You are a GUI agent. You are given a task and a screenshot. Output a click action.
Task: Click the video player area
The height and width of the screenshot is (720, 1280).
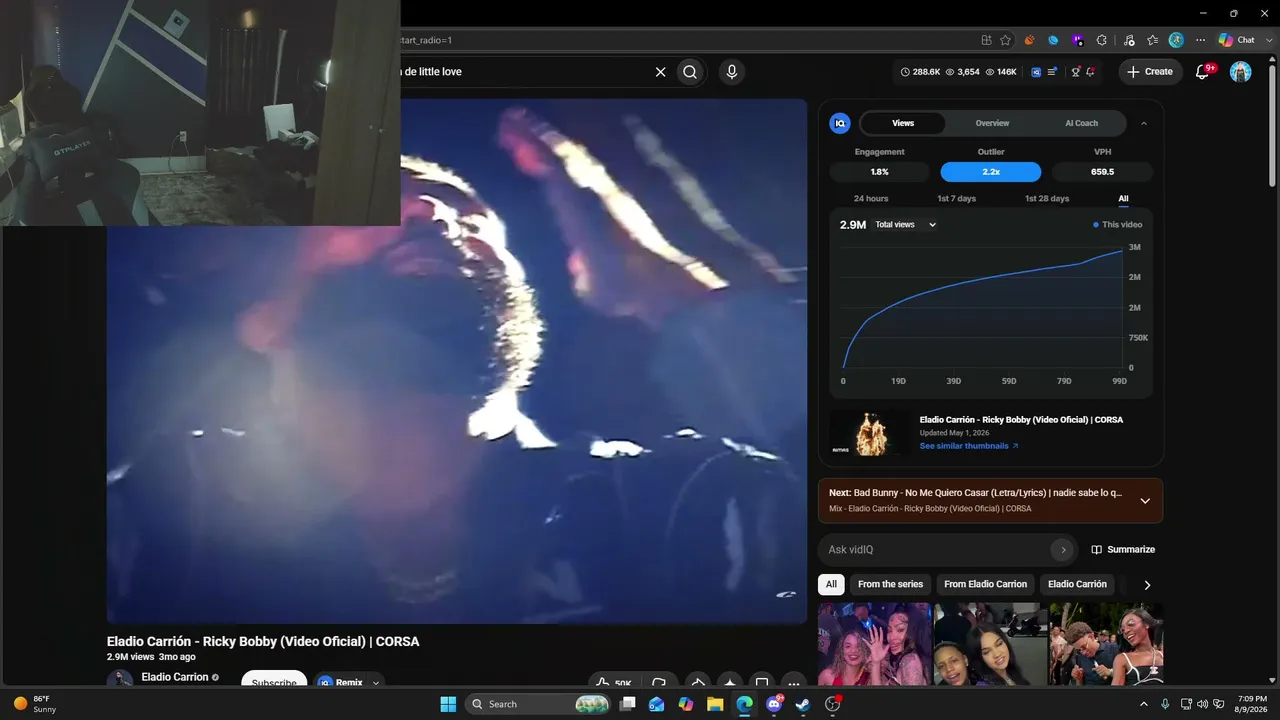pyautogui.click(x=457, y=361)
